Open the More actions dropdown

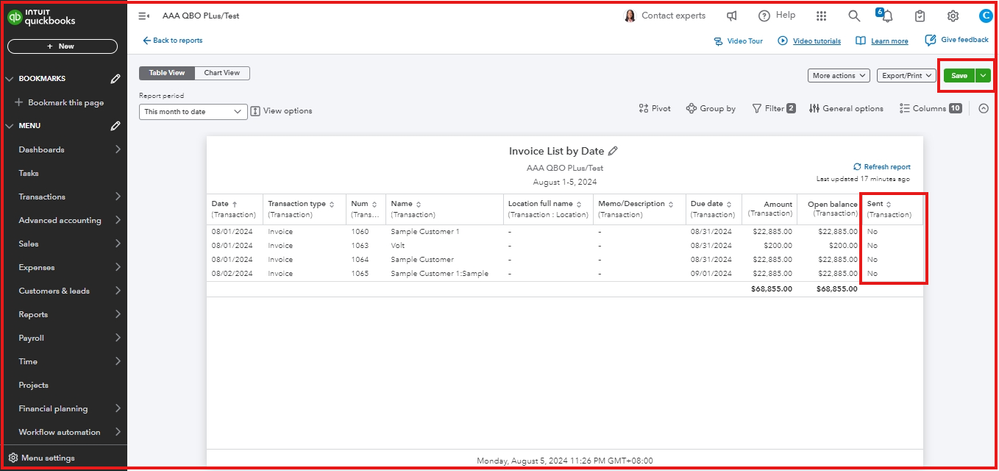pyautogui.click(x=839, y=75)
